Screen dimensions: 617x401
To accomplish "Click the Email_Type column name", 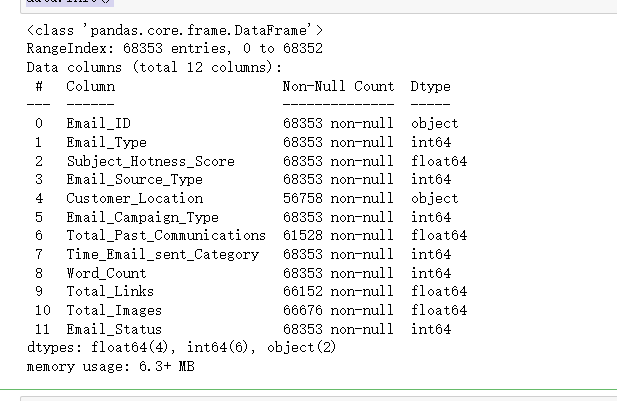I will (106, 143).
